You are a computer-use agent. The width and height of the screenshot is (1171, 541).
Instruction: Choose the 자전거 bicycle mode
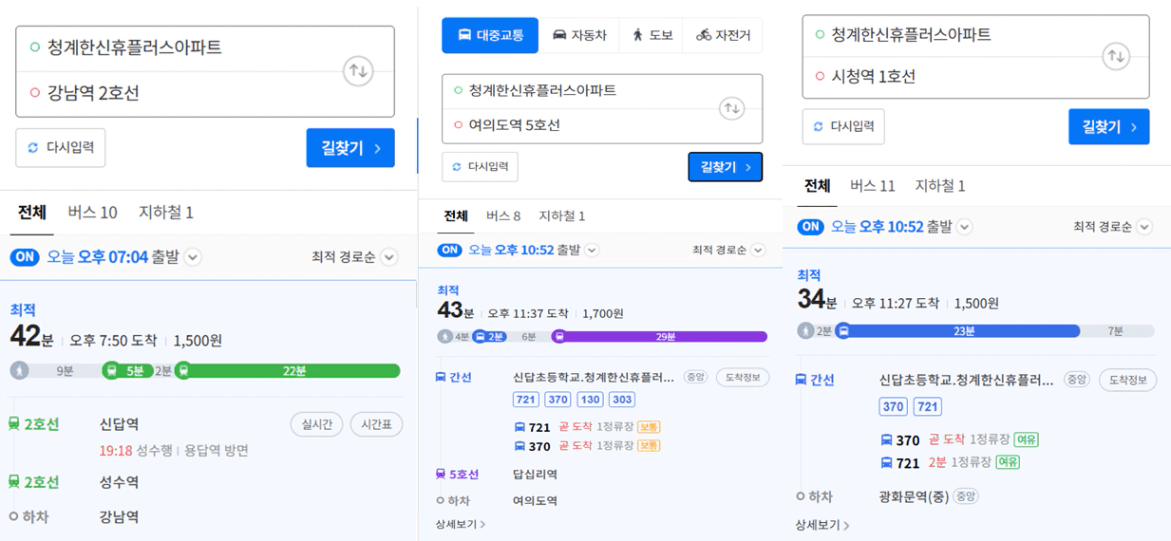click(721, 35)
